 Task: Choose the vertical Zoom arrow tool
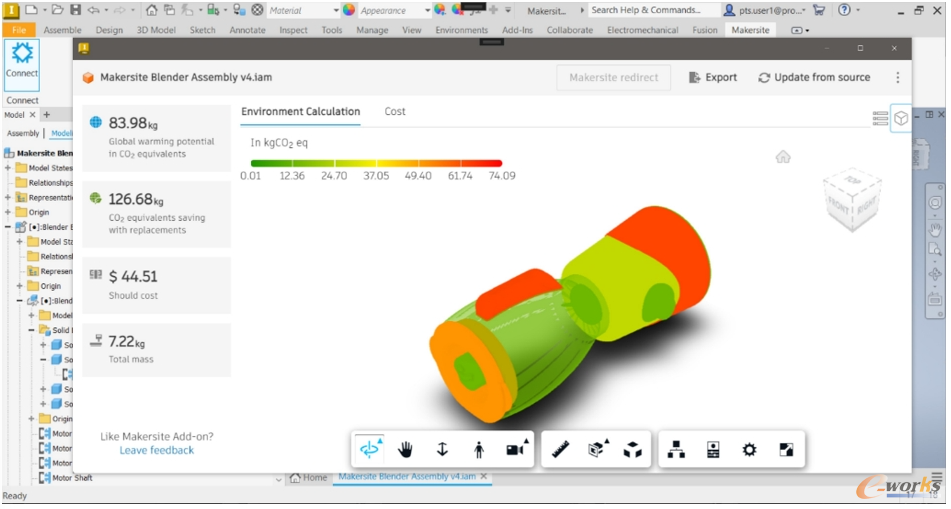442,450
